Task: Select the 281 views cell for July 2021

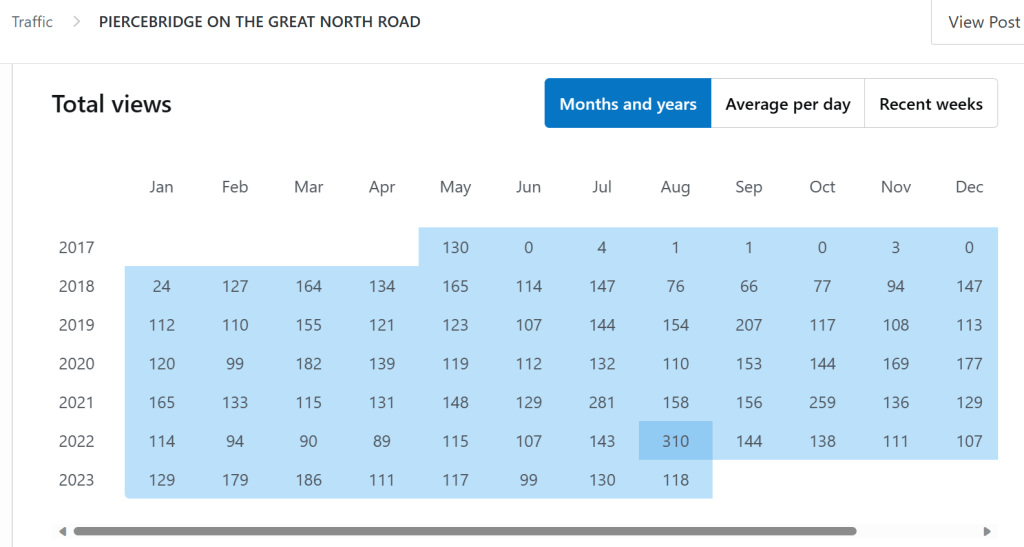Action: (x=602, y=402)
